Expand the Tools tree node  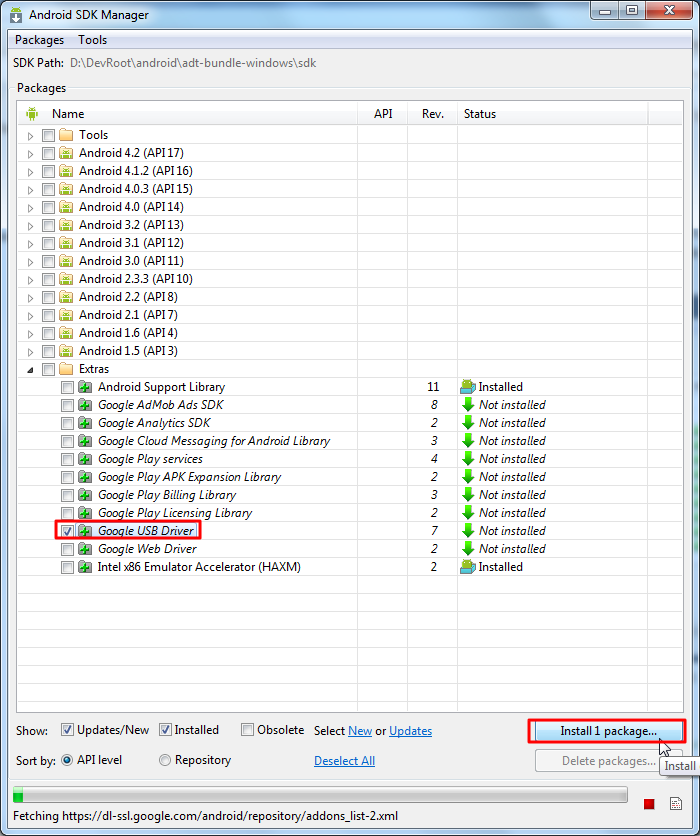(x=30, y=136)
